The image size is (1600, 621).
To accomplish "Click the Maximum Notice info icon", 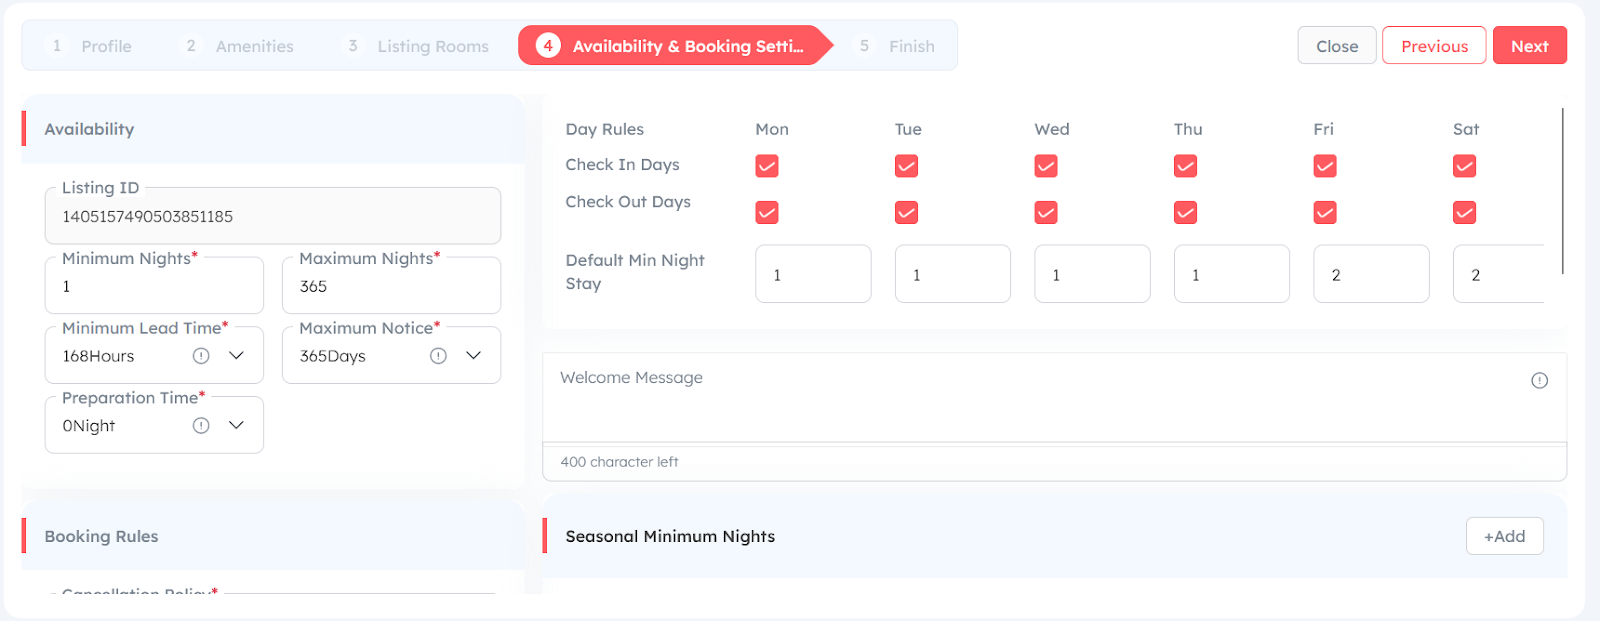I will click(438, 356).
